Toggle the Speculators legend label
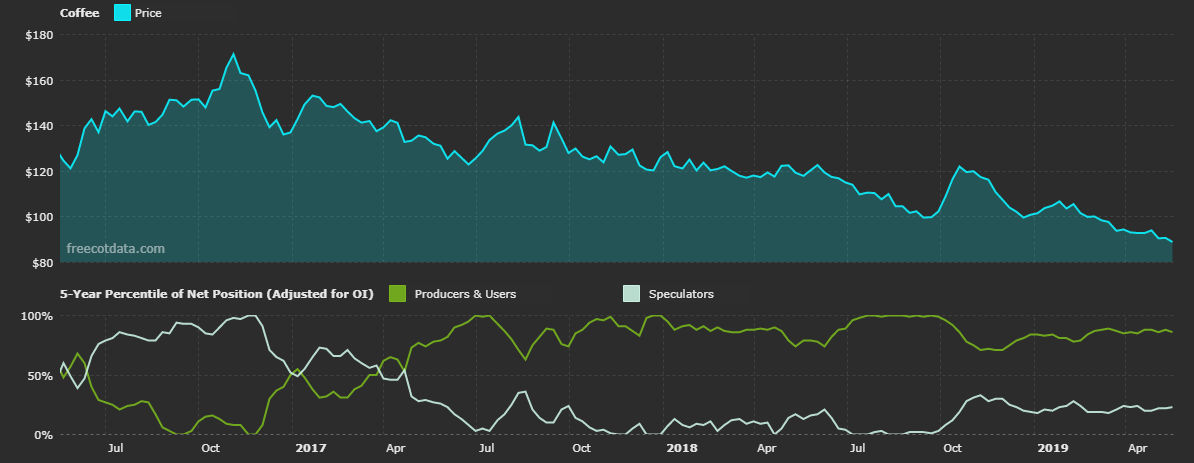Viewport: 1194px width, 463px height. pos(681,294)
